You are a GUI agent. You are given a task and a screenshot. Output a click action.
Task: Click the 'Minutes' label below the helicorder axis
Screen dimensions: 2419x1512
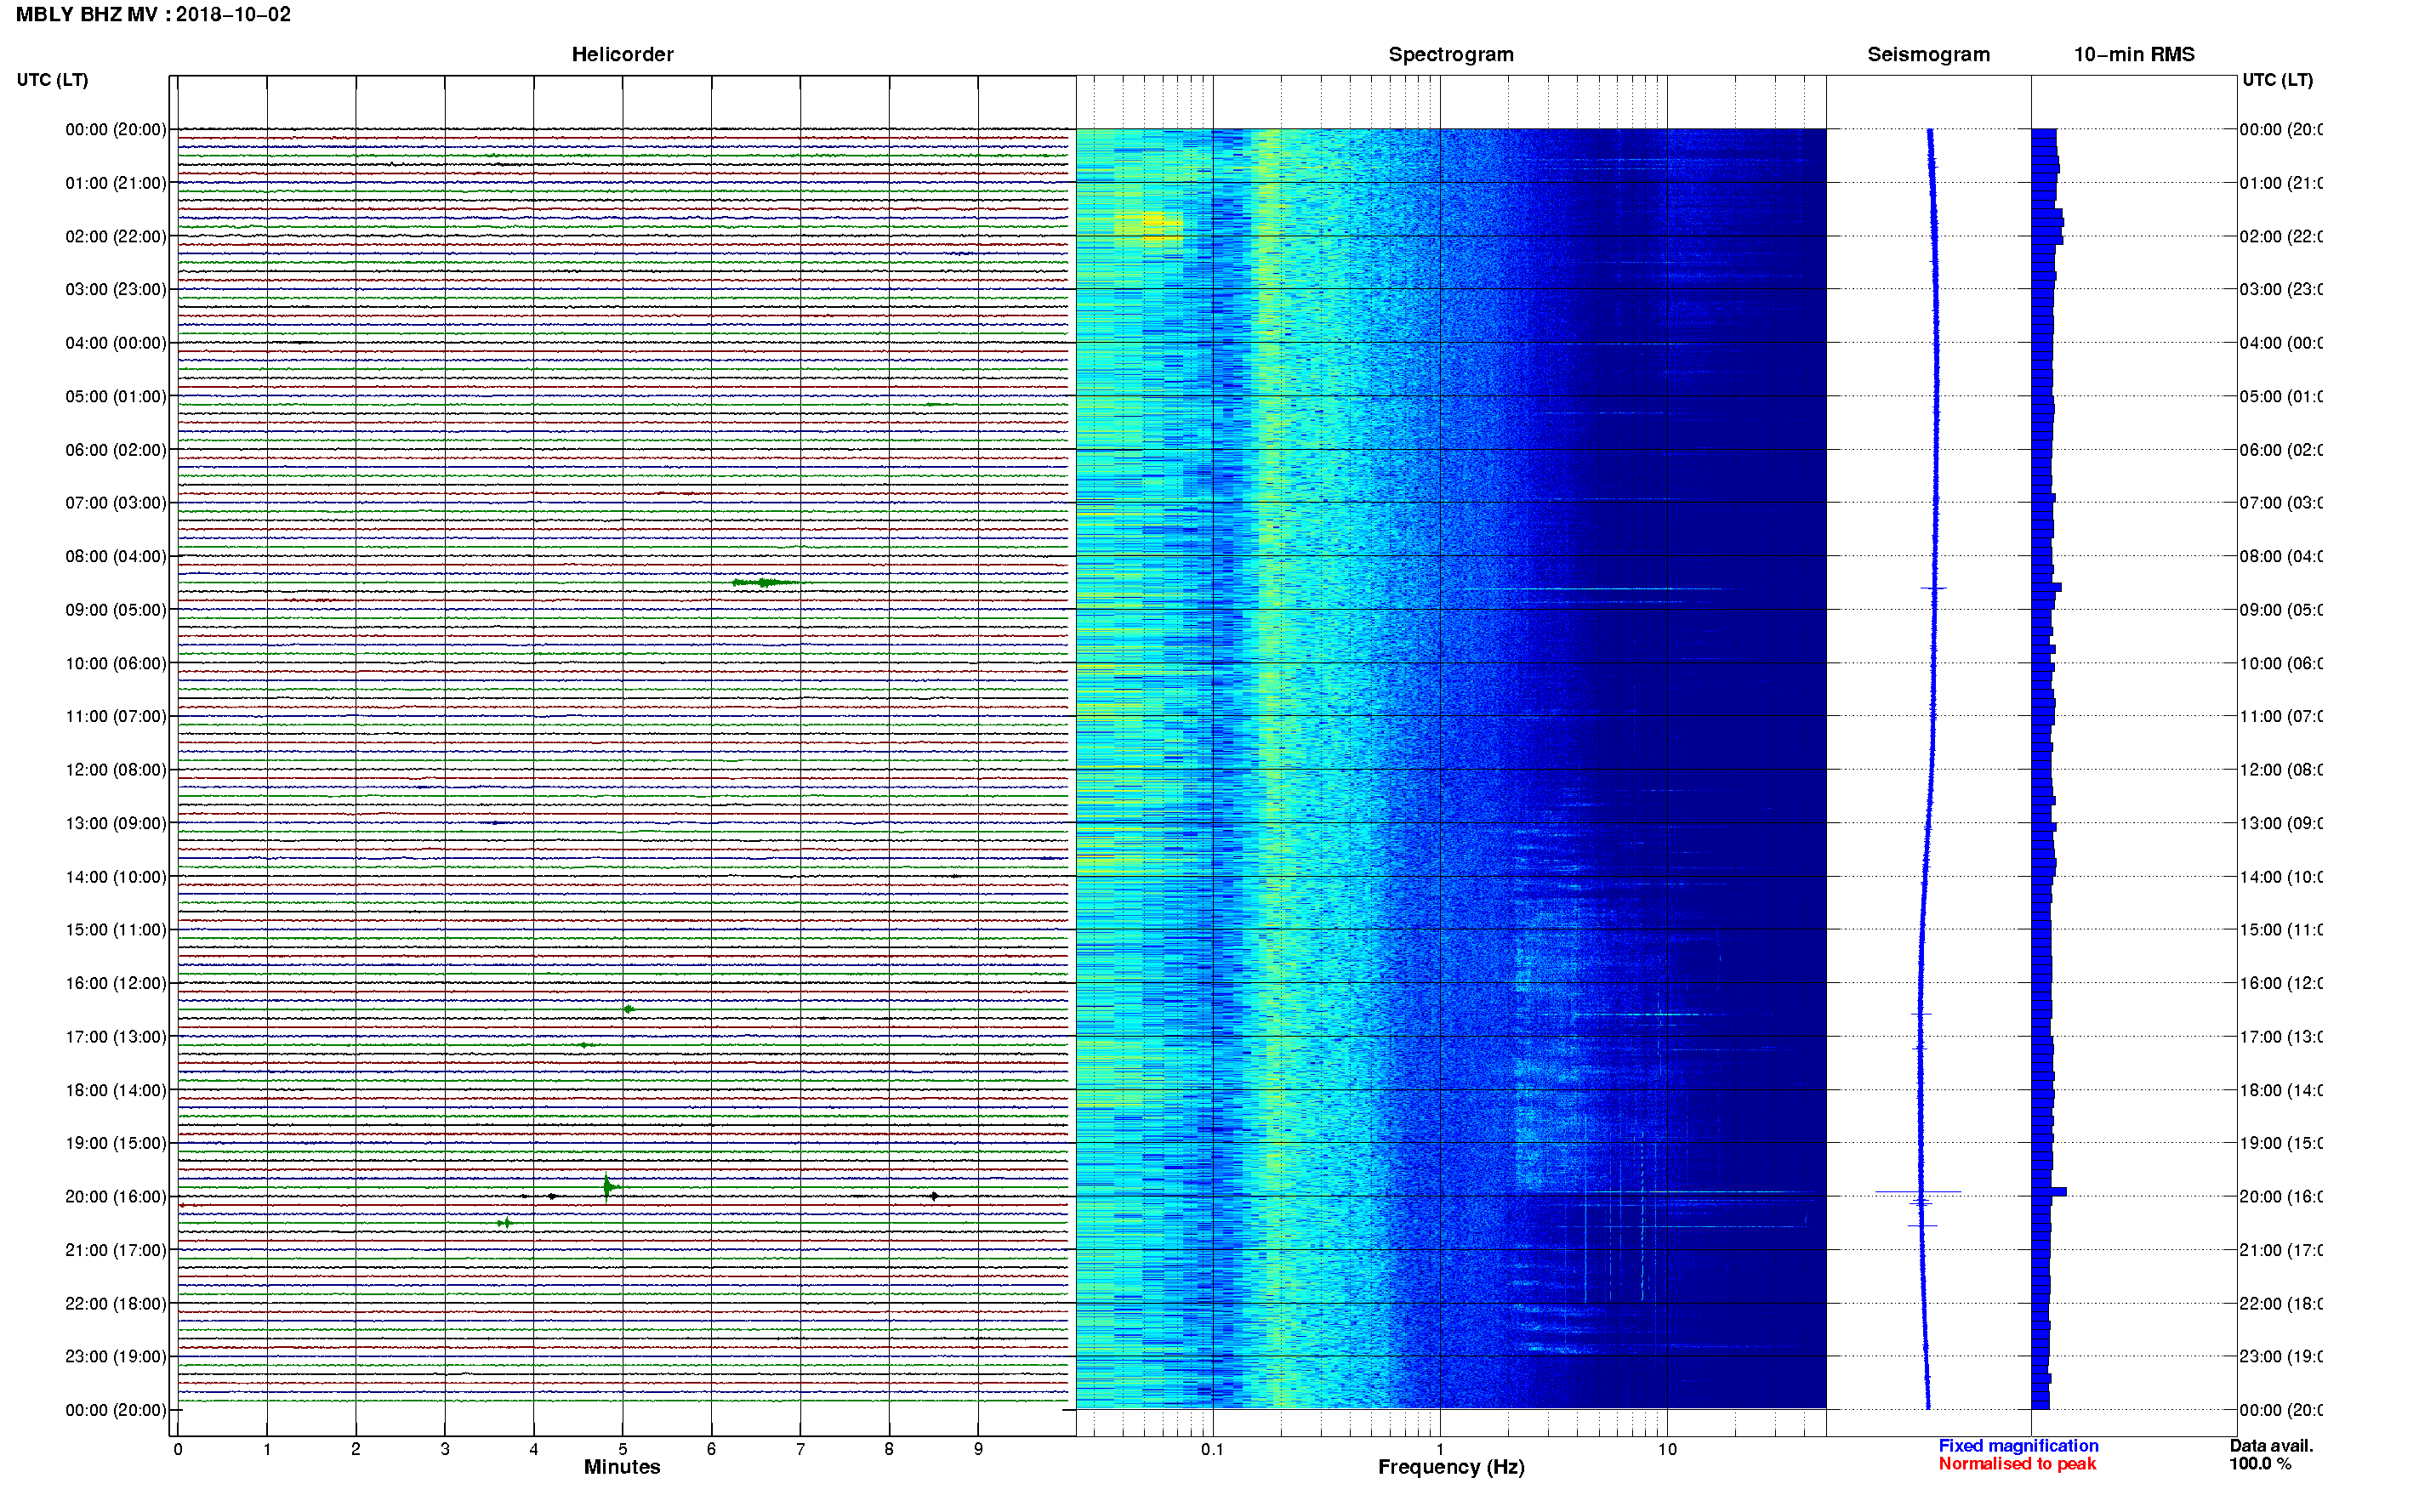click(x=622, y=1467)
